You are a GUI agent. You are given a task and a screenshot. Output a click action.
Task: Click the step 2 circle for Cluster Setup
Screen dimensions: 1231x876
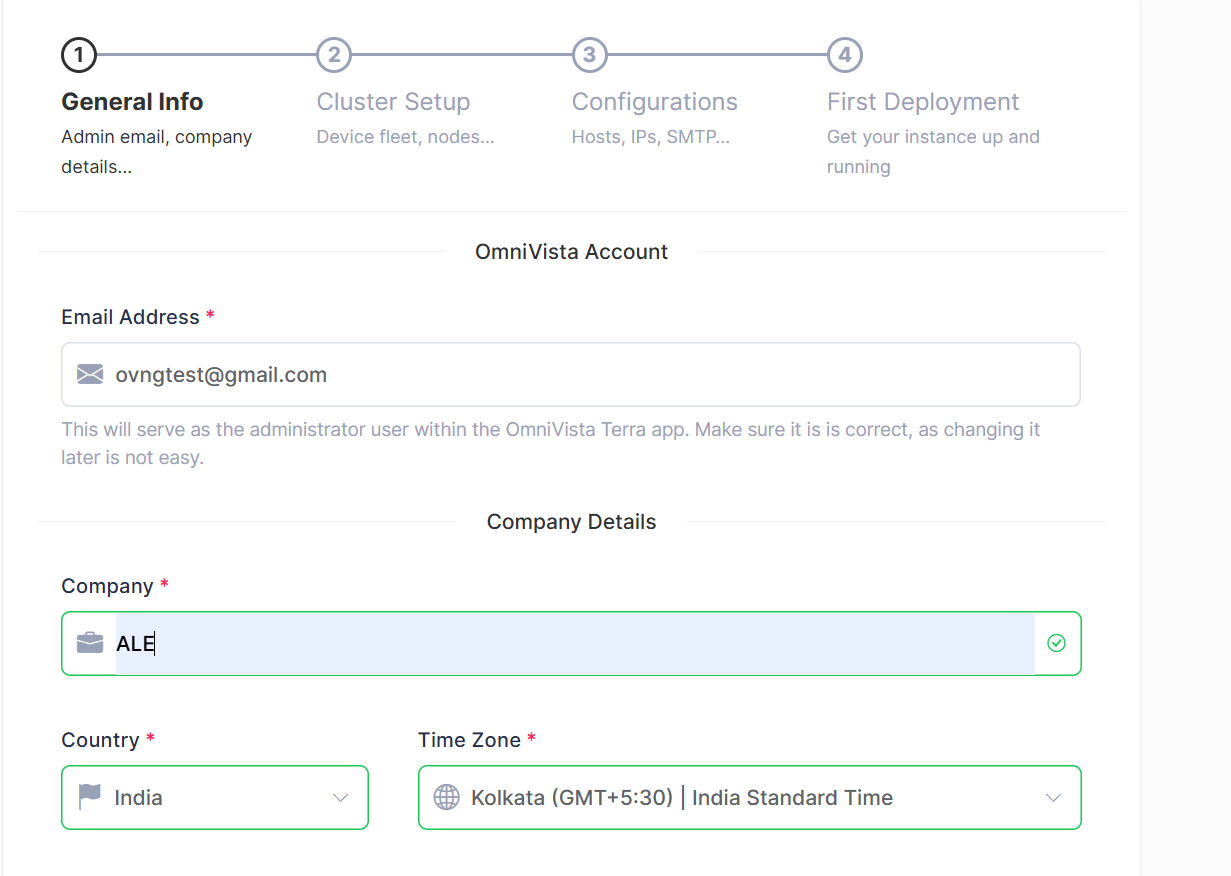pyautogui.click(x=334, y=55)
